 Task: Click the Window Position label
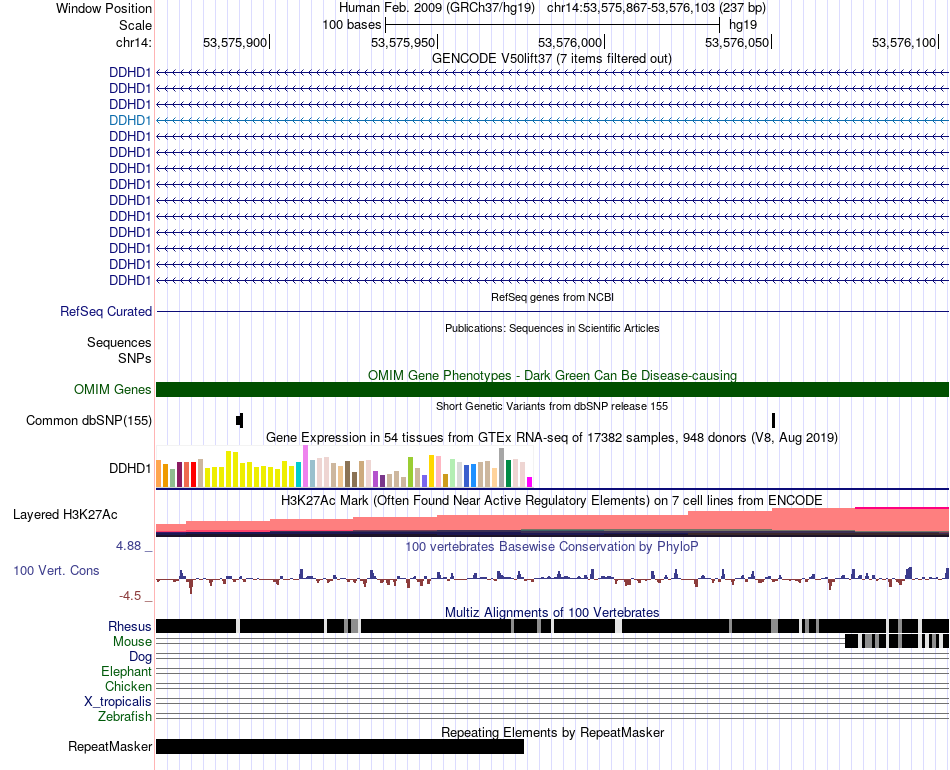coord(104,8)
